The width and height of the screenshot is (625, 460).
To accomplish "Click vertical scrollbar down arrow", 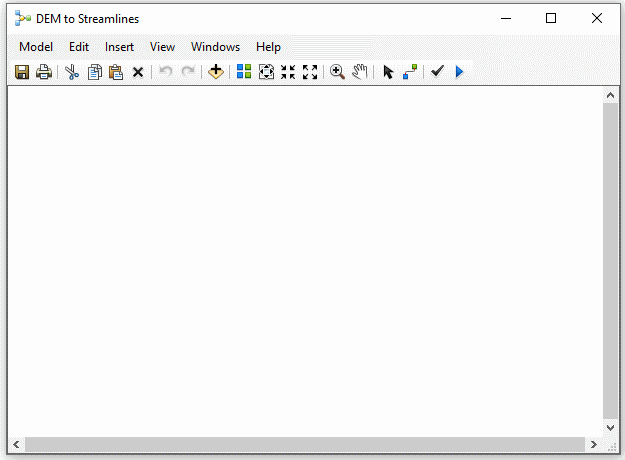I will 610,428.
